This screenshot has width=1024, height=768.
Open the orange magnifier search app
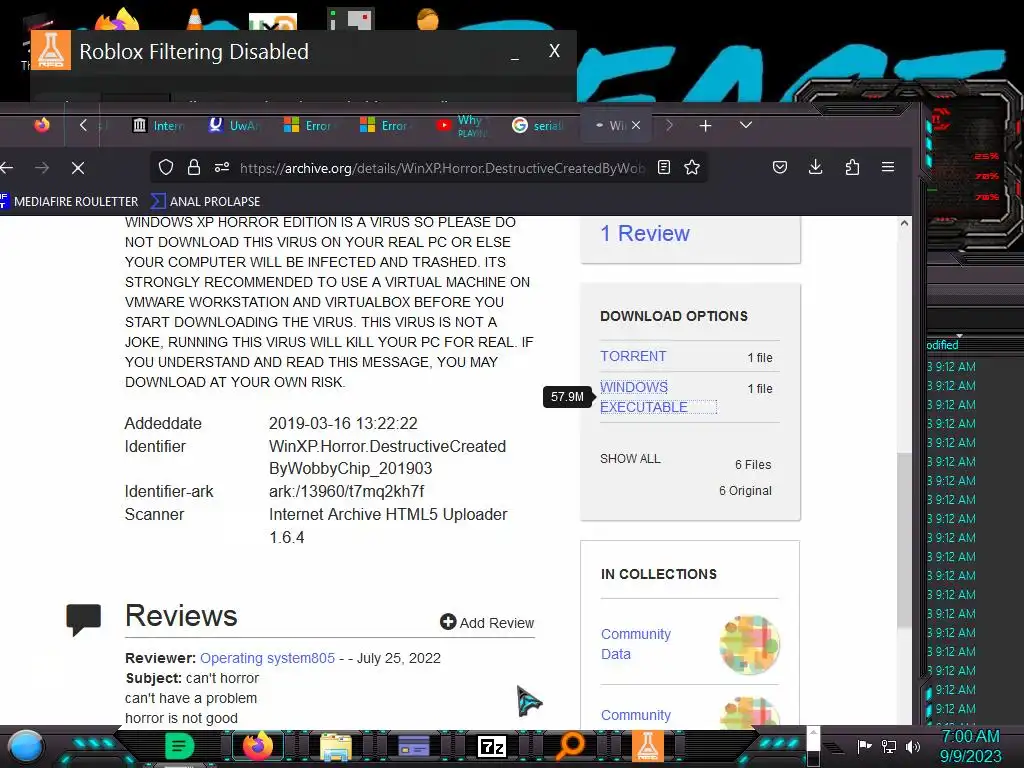(570, 745)
